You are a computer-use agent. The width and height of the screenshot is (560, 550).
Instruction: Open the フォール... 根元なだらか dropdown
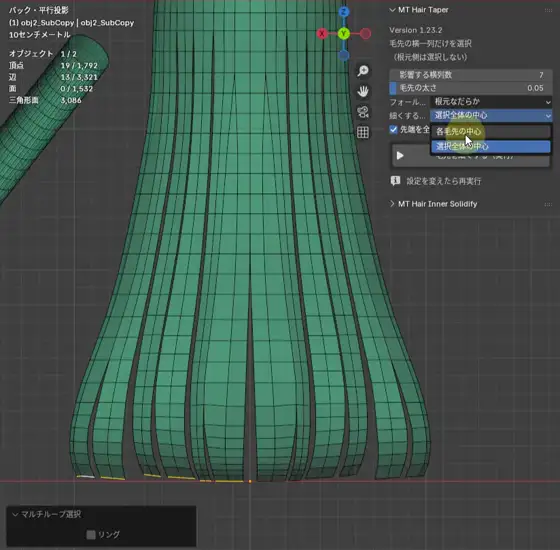tap(491, 102)
